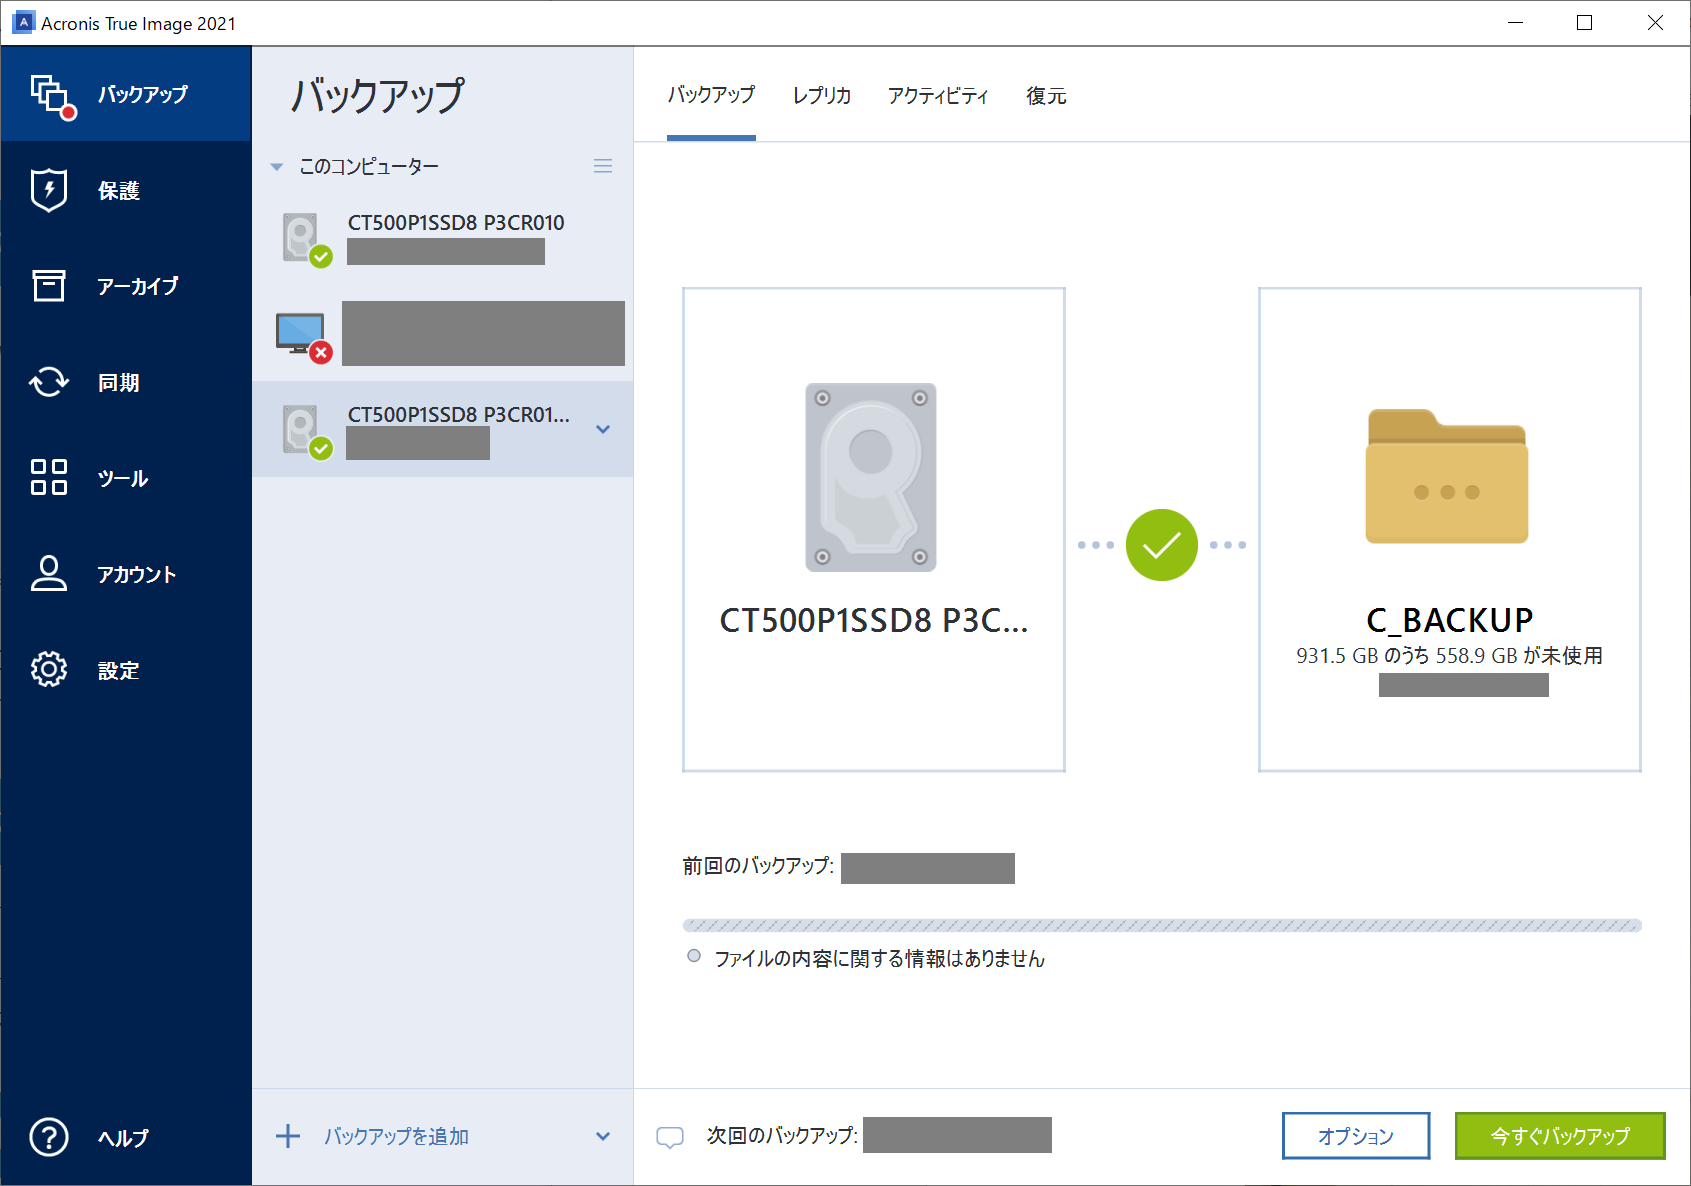Maximize the Acronis True Image window

[1585, 22]
